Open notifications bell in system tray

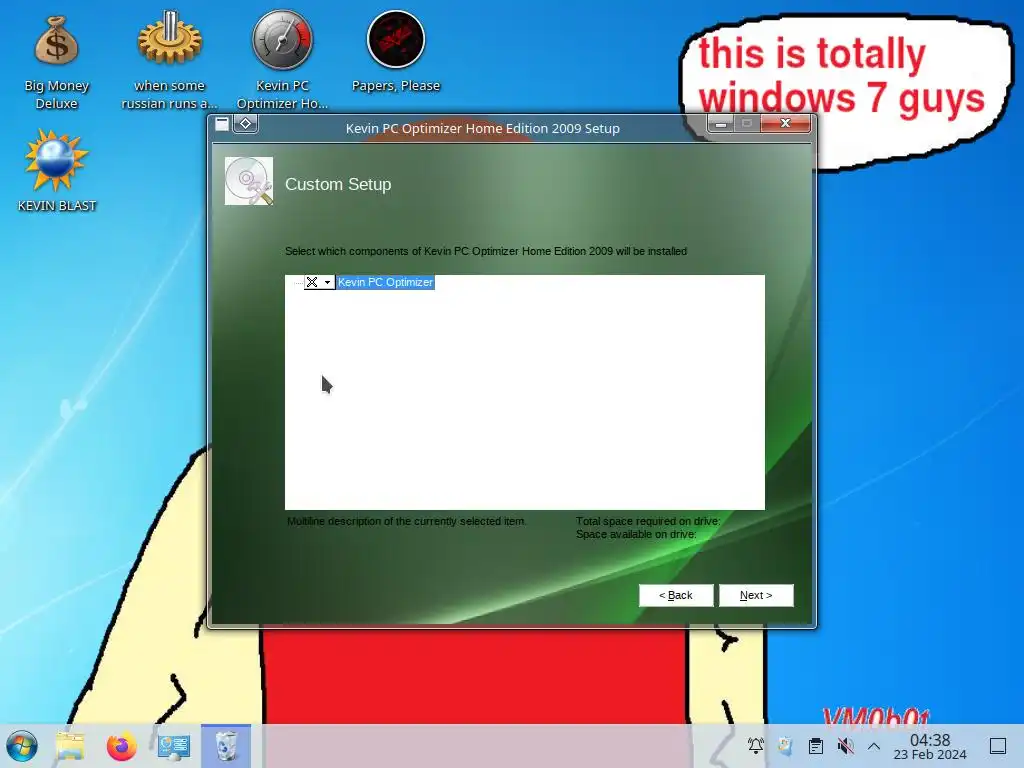point(756,745)
